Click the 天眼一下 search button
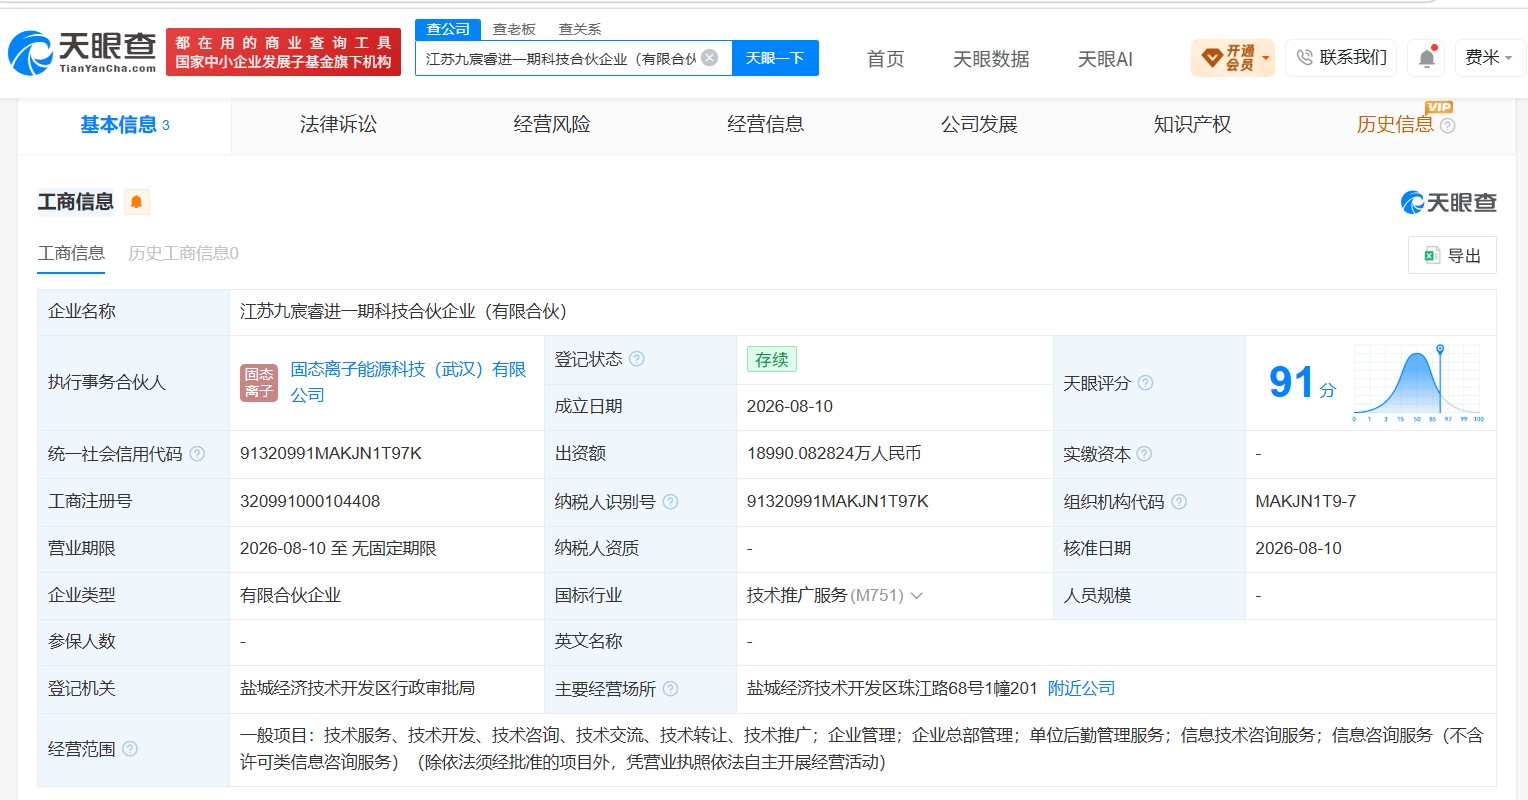1528x800 pixels. (x=775, y=58)
